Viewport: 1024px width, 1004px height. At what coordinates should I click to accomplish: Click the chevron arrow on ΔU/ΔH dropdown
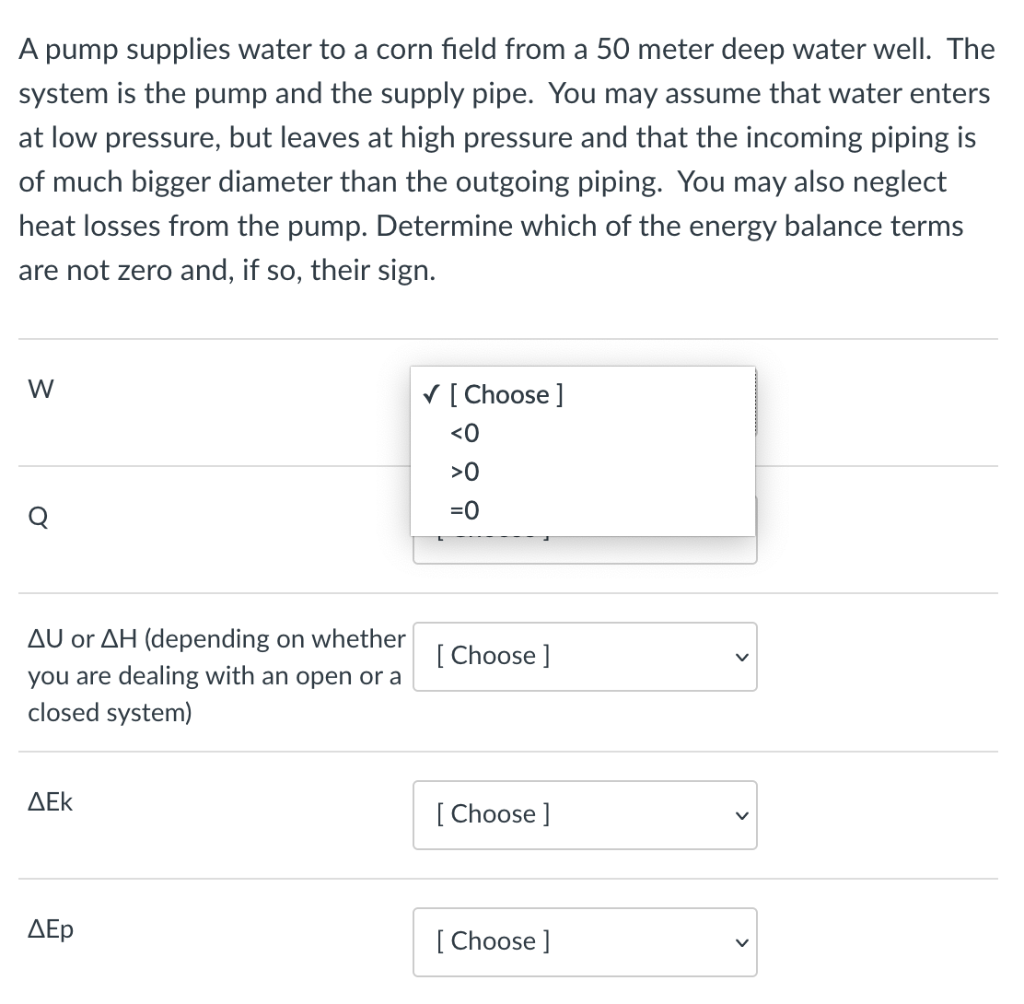point(738,657)
